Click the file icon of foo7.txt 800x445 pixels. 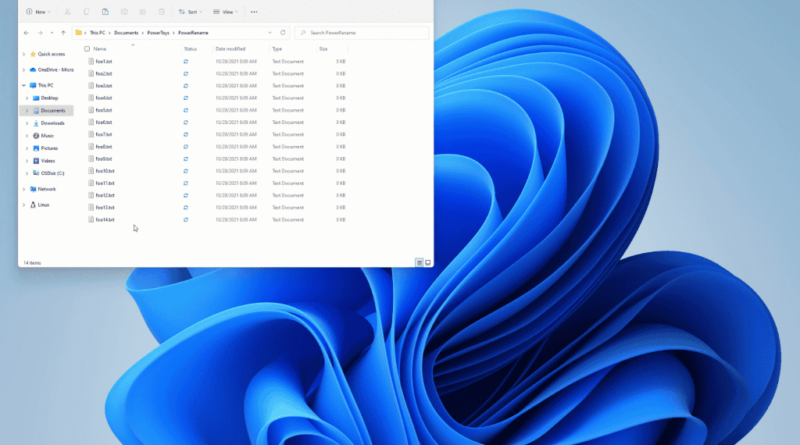point(91,134)
